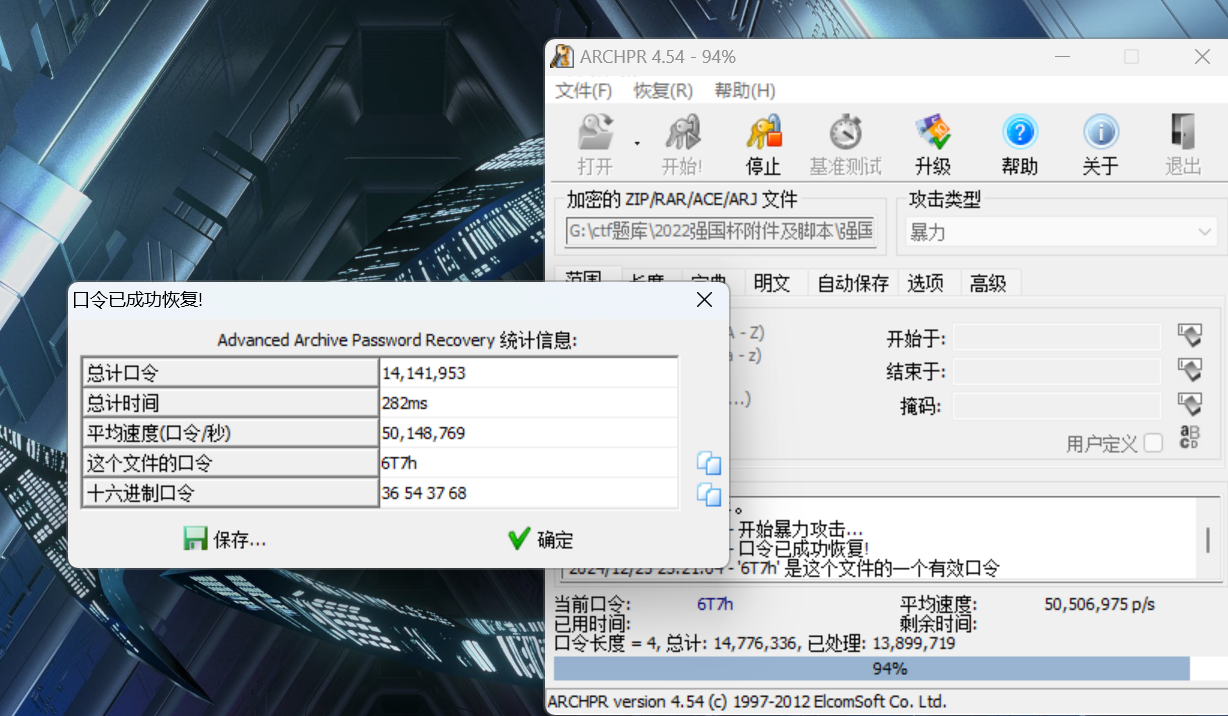
Task: Open the 文件(F) menu
Action: 584,91
